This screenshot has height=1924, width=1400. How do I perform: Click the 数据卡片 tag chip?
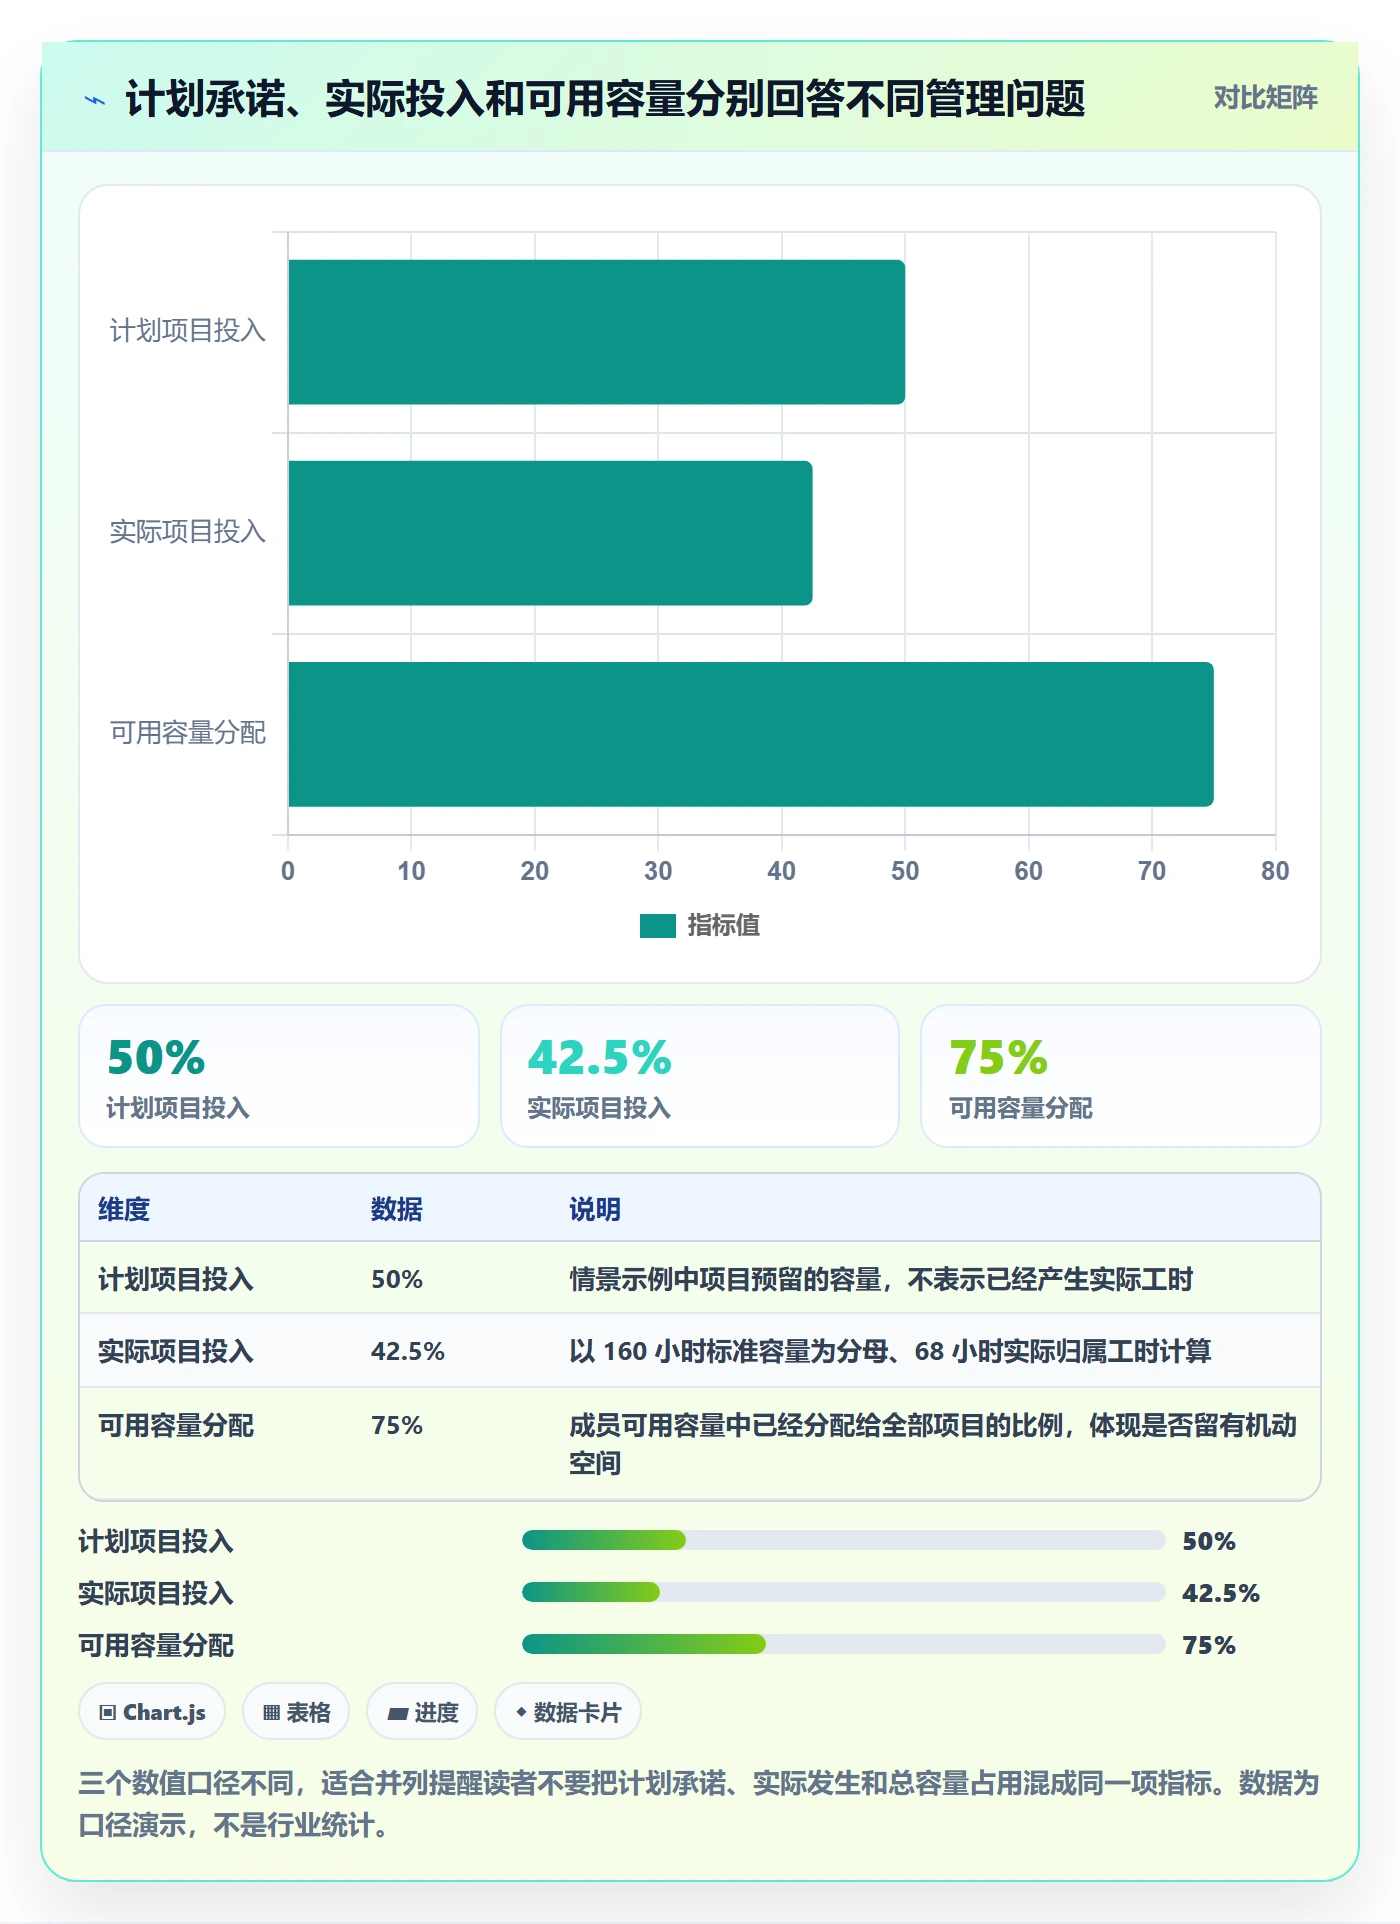(x=568, y=1712)
